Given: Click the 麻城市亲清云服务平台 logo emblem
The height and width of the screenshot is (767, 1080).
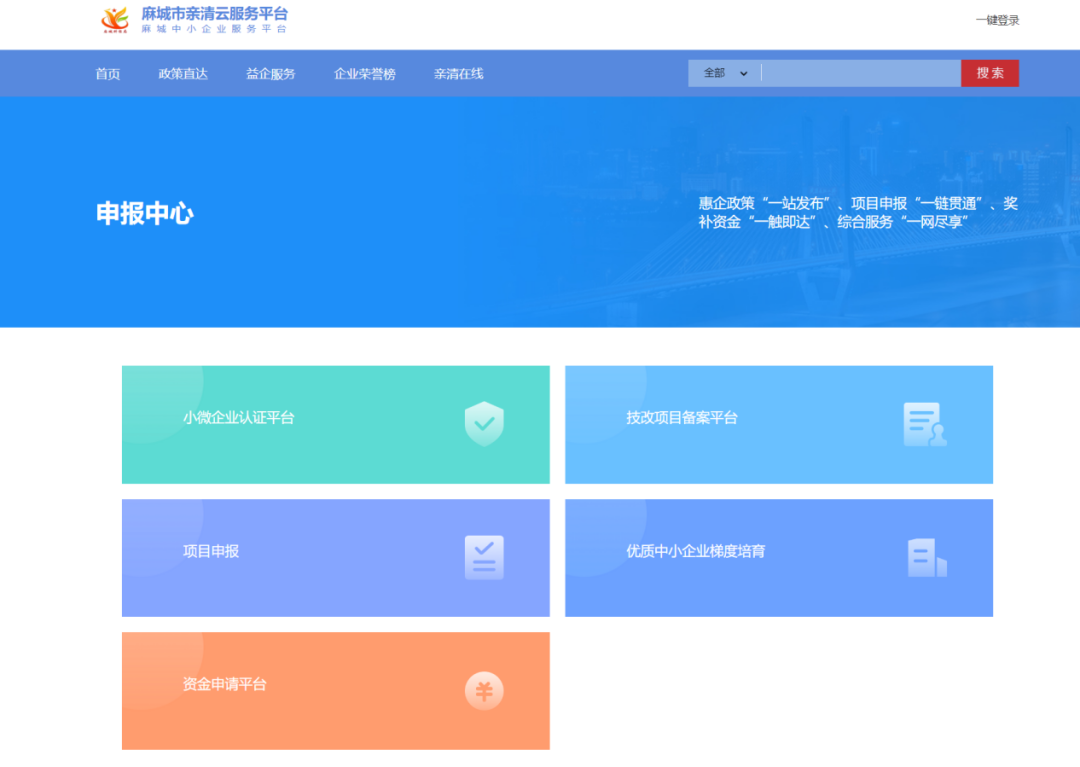Looking at the screenshot, I should click(x=112, y=20).
